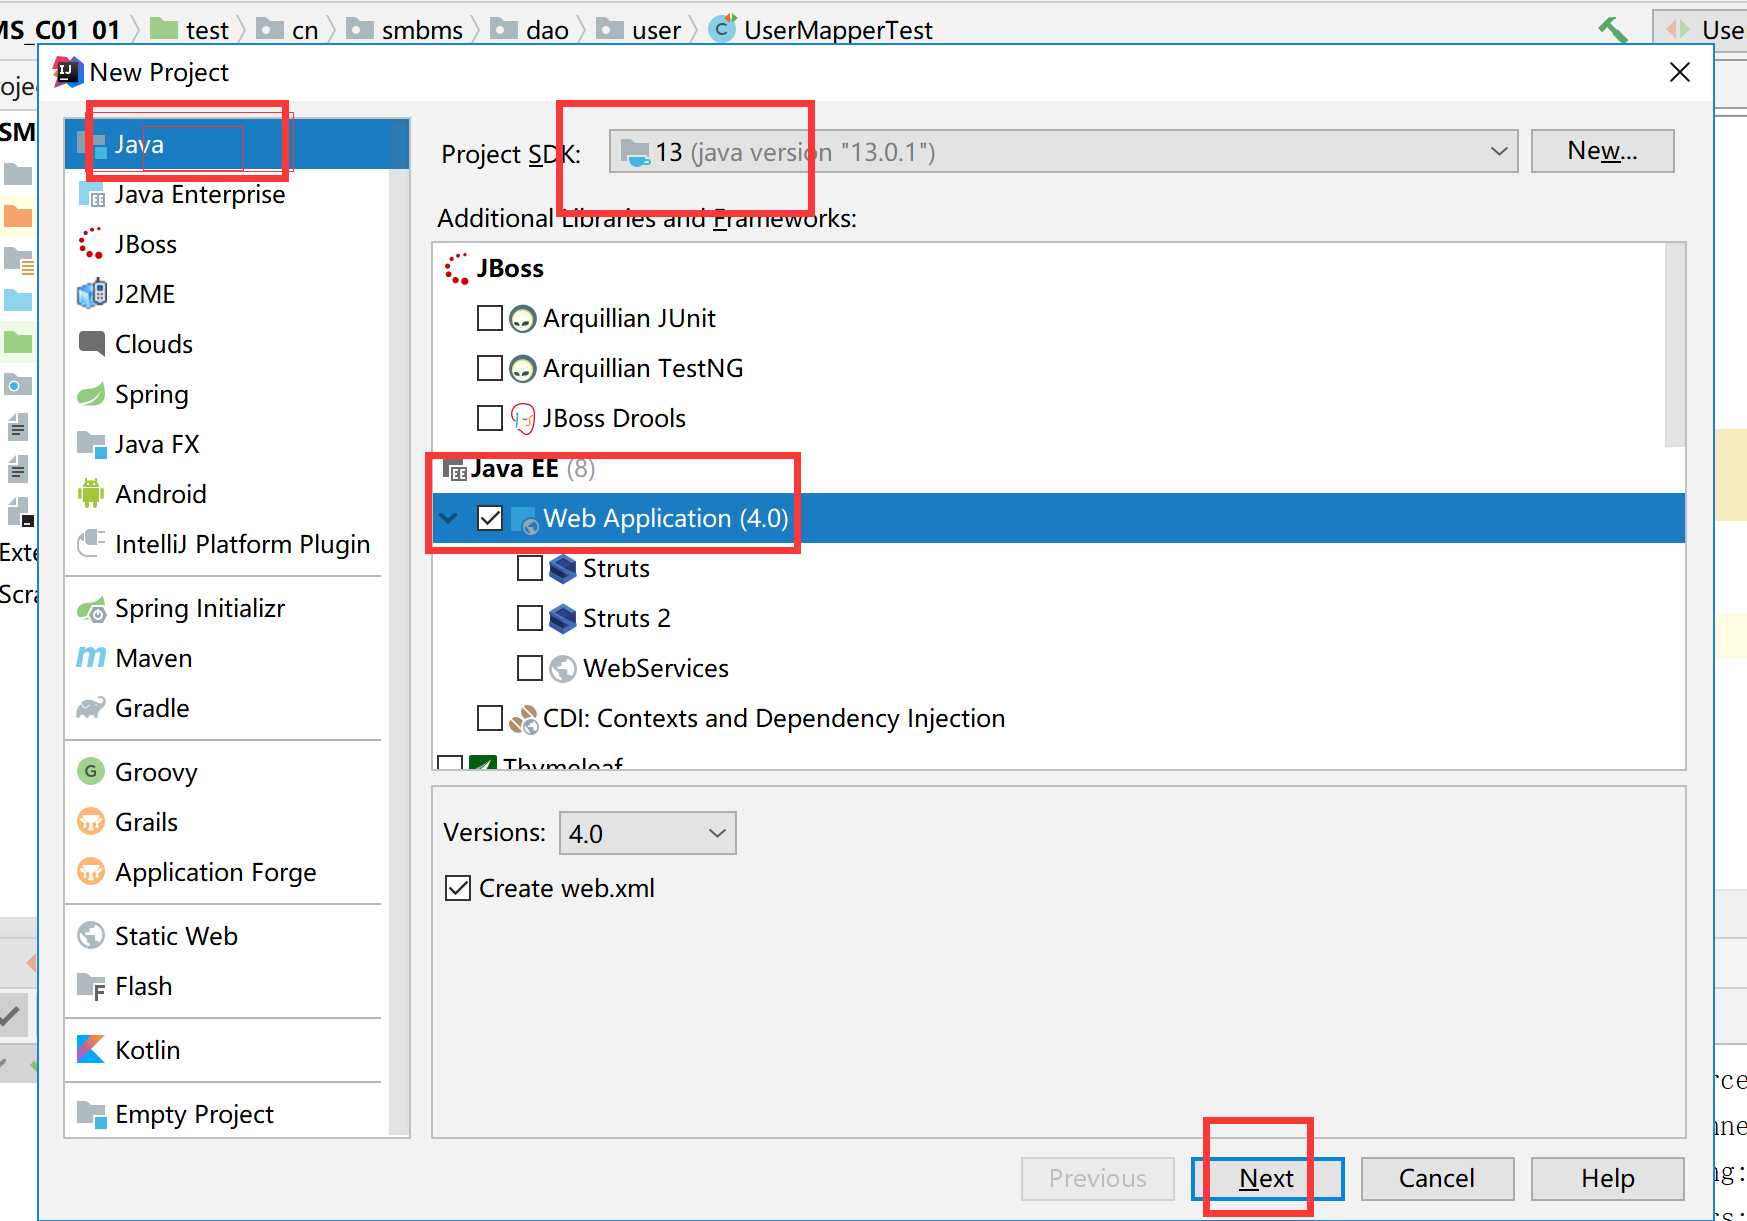Tick CDI: Contexts and Dependency Injection checkbox
Image resolution: width=1747 pixels, height=1221 pixels.
(490, 718)
